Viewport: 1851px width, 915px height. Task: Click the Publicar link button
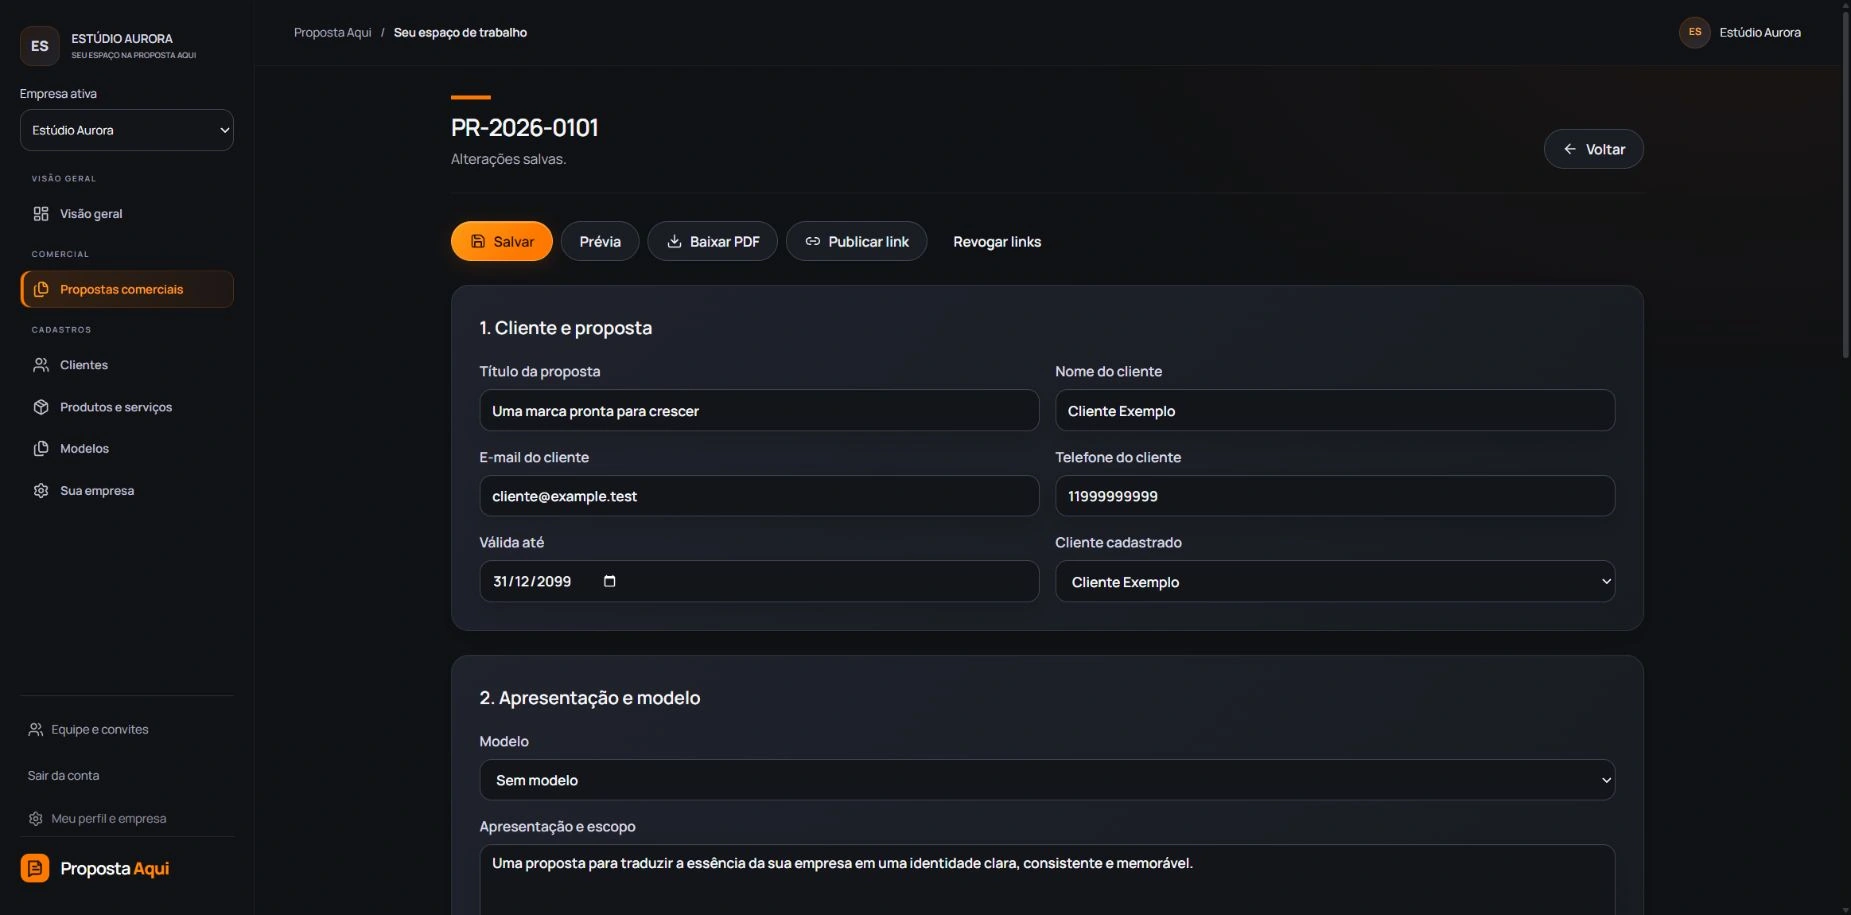(857, 241)
